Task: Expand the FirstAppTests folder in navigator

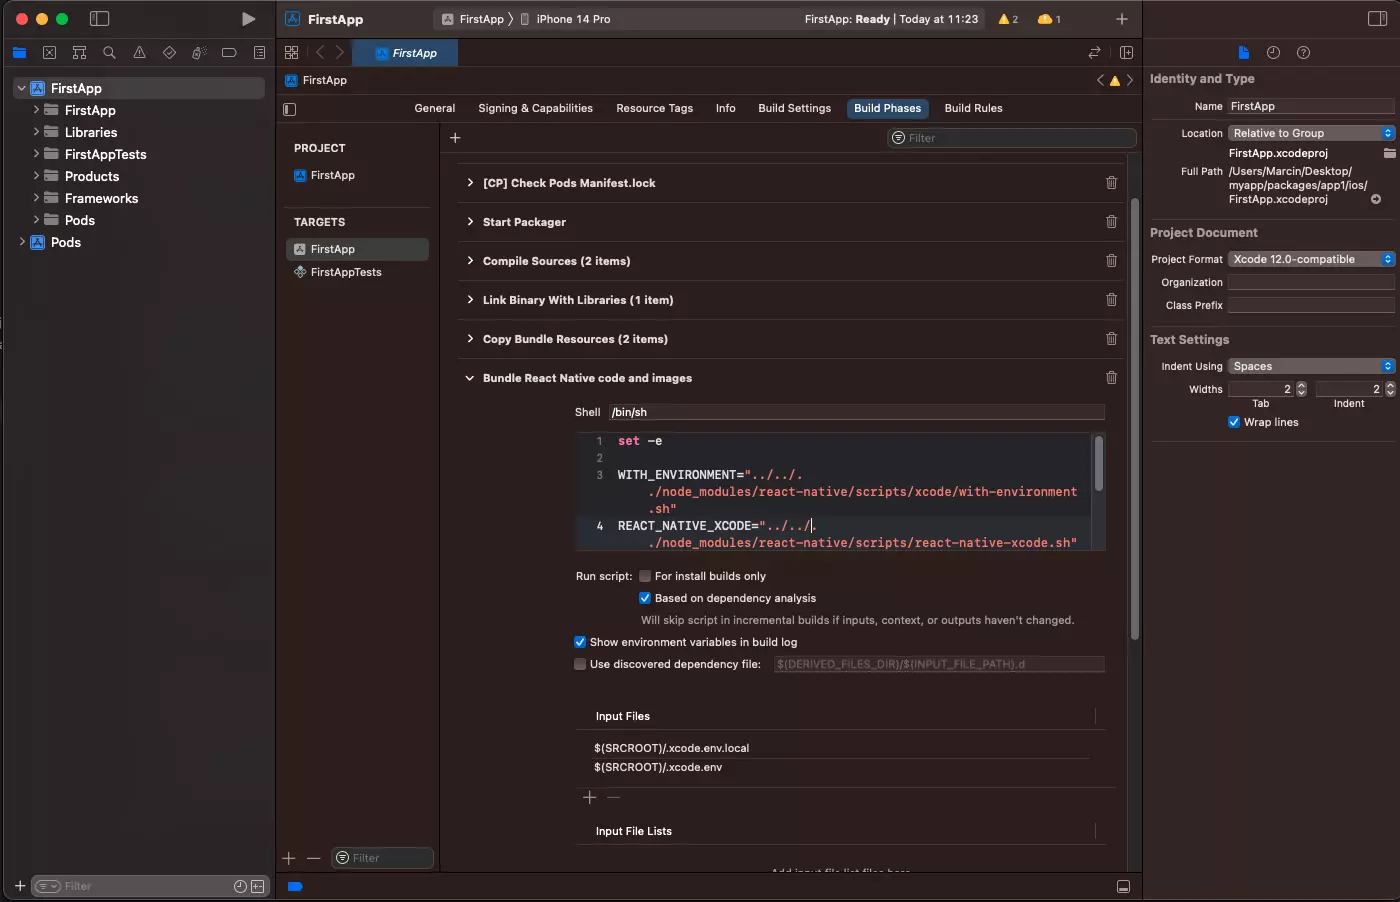Action: (36, 154)
